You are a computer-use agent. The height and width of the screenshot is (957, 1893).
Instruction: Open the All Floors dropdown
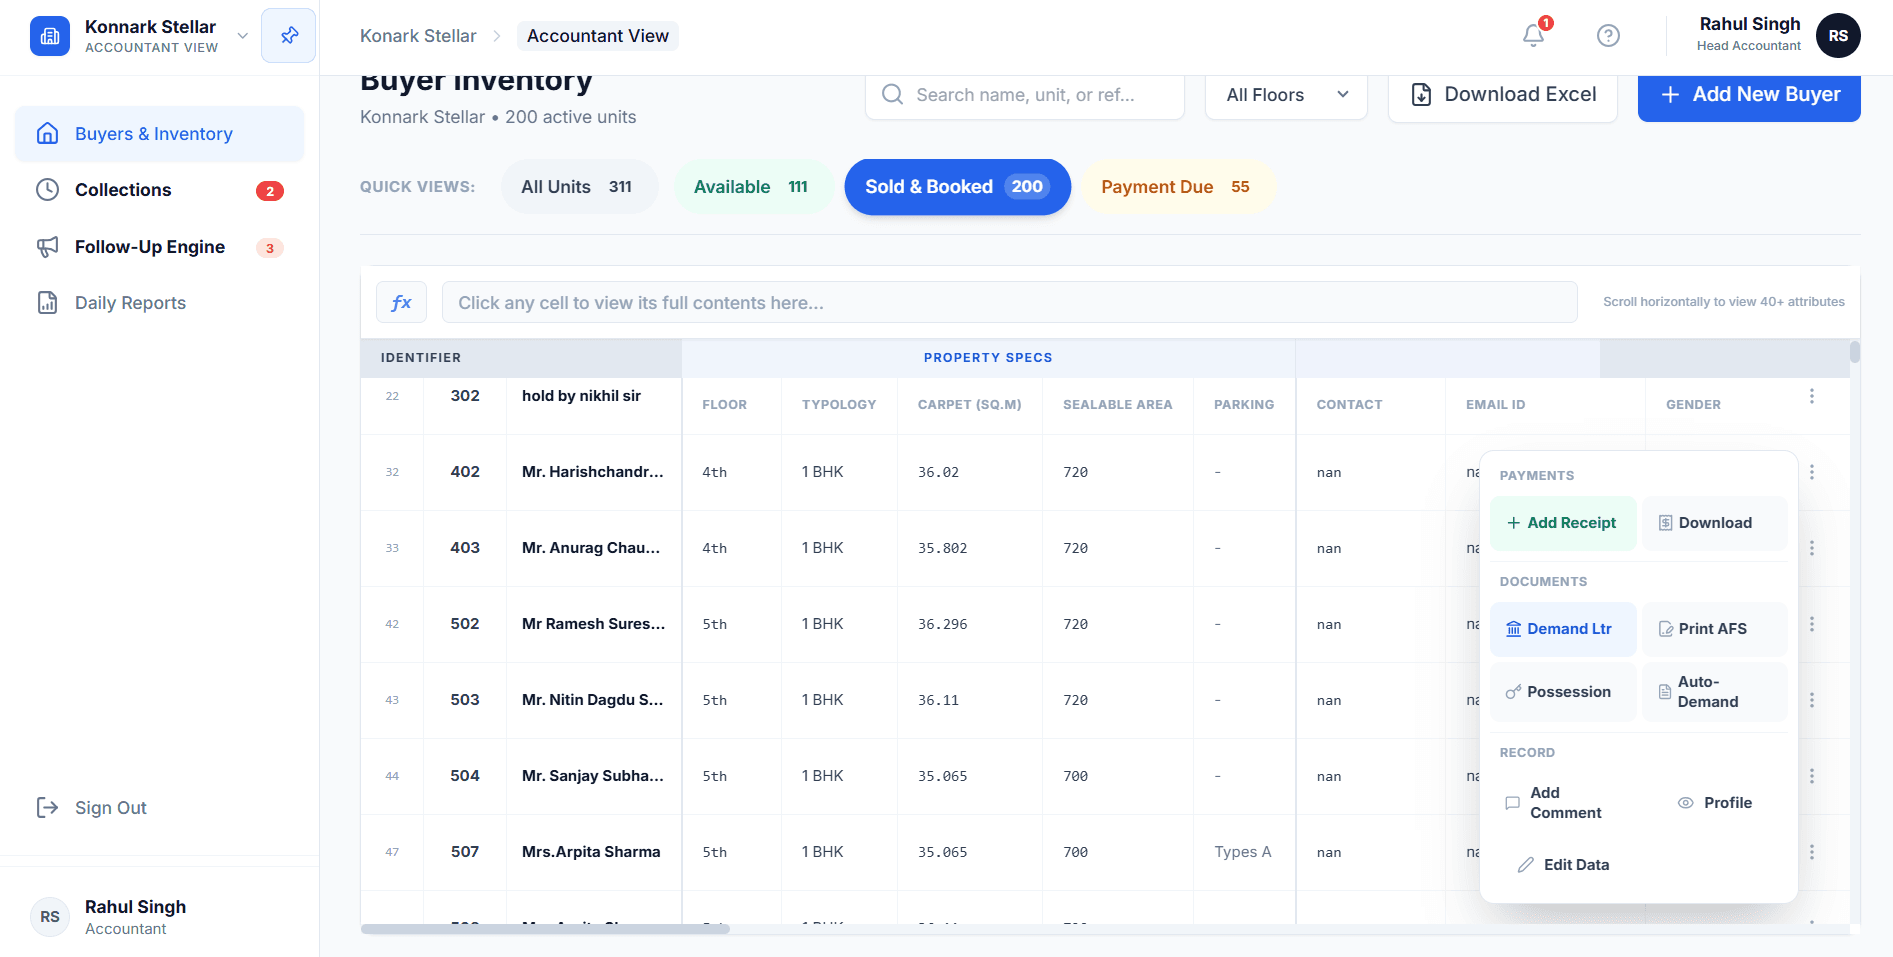click(x=1286, y=94)
